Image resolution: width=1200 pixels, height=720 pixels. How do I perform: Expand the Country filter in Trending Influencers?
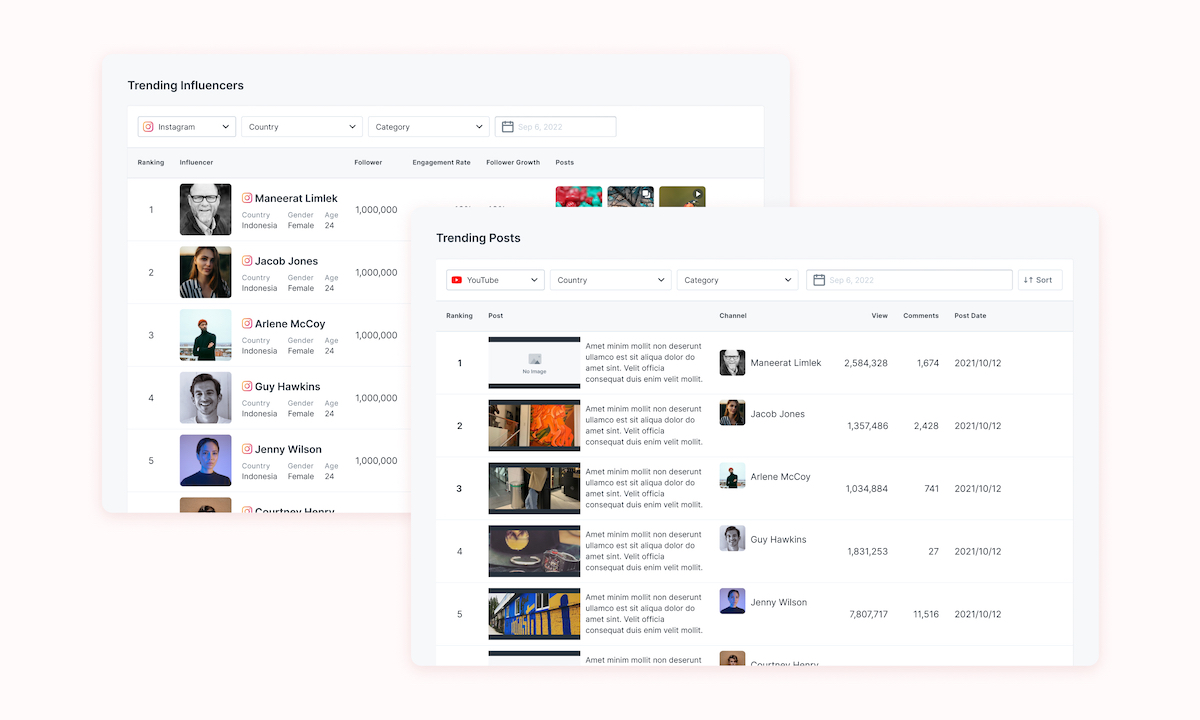(x=302, y=127)
